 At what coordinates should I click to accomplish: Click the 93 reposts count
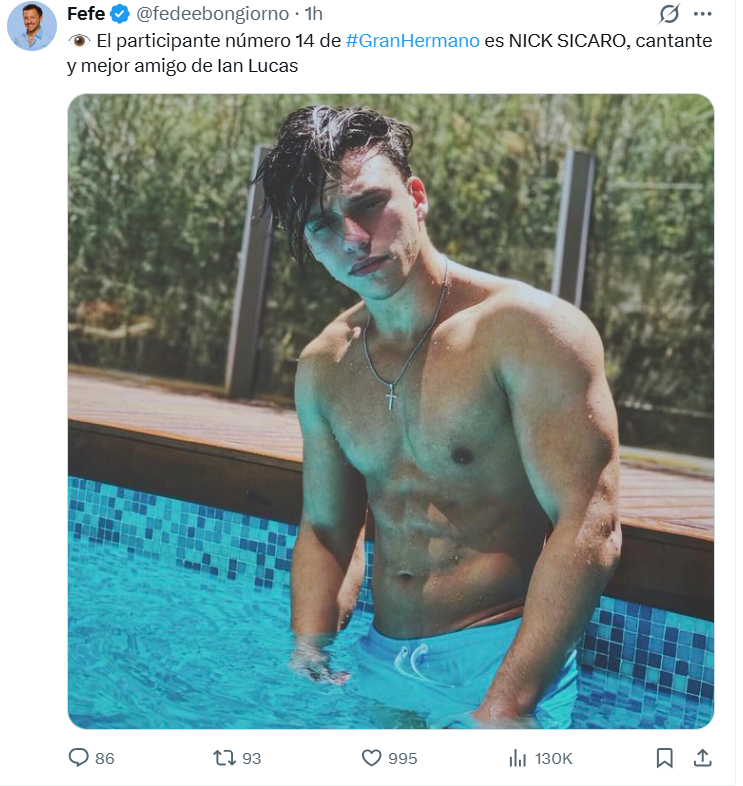(251, 759)
